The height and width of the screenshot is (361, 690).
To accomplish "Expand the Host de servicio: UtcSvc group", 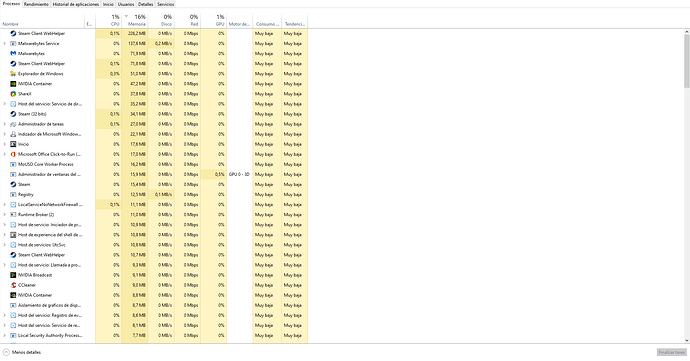I will [x=4, y=245].
